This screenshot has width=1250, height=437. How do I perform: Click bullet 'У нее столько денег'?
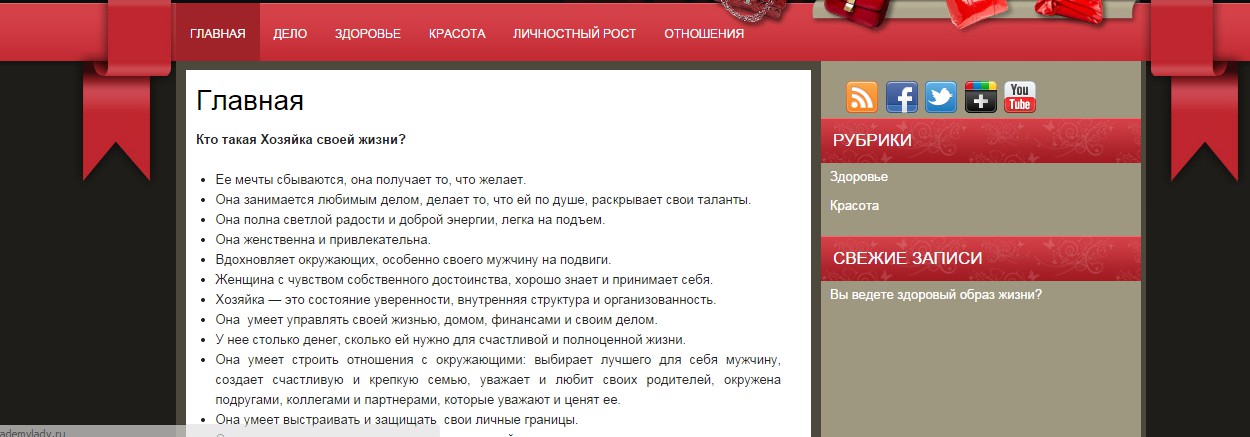point(450,340)
